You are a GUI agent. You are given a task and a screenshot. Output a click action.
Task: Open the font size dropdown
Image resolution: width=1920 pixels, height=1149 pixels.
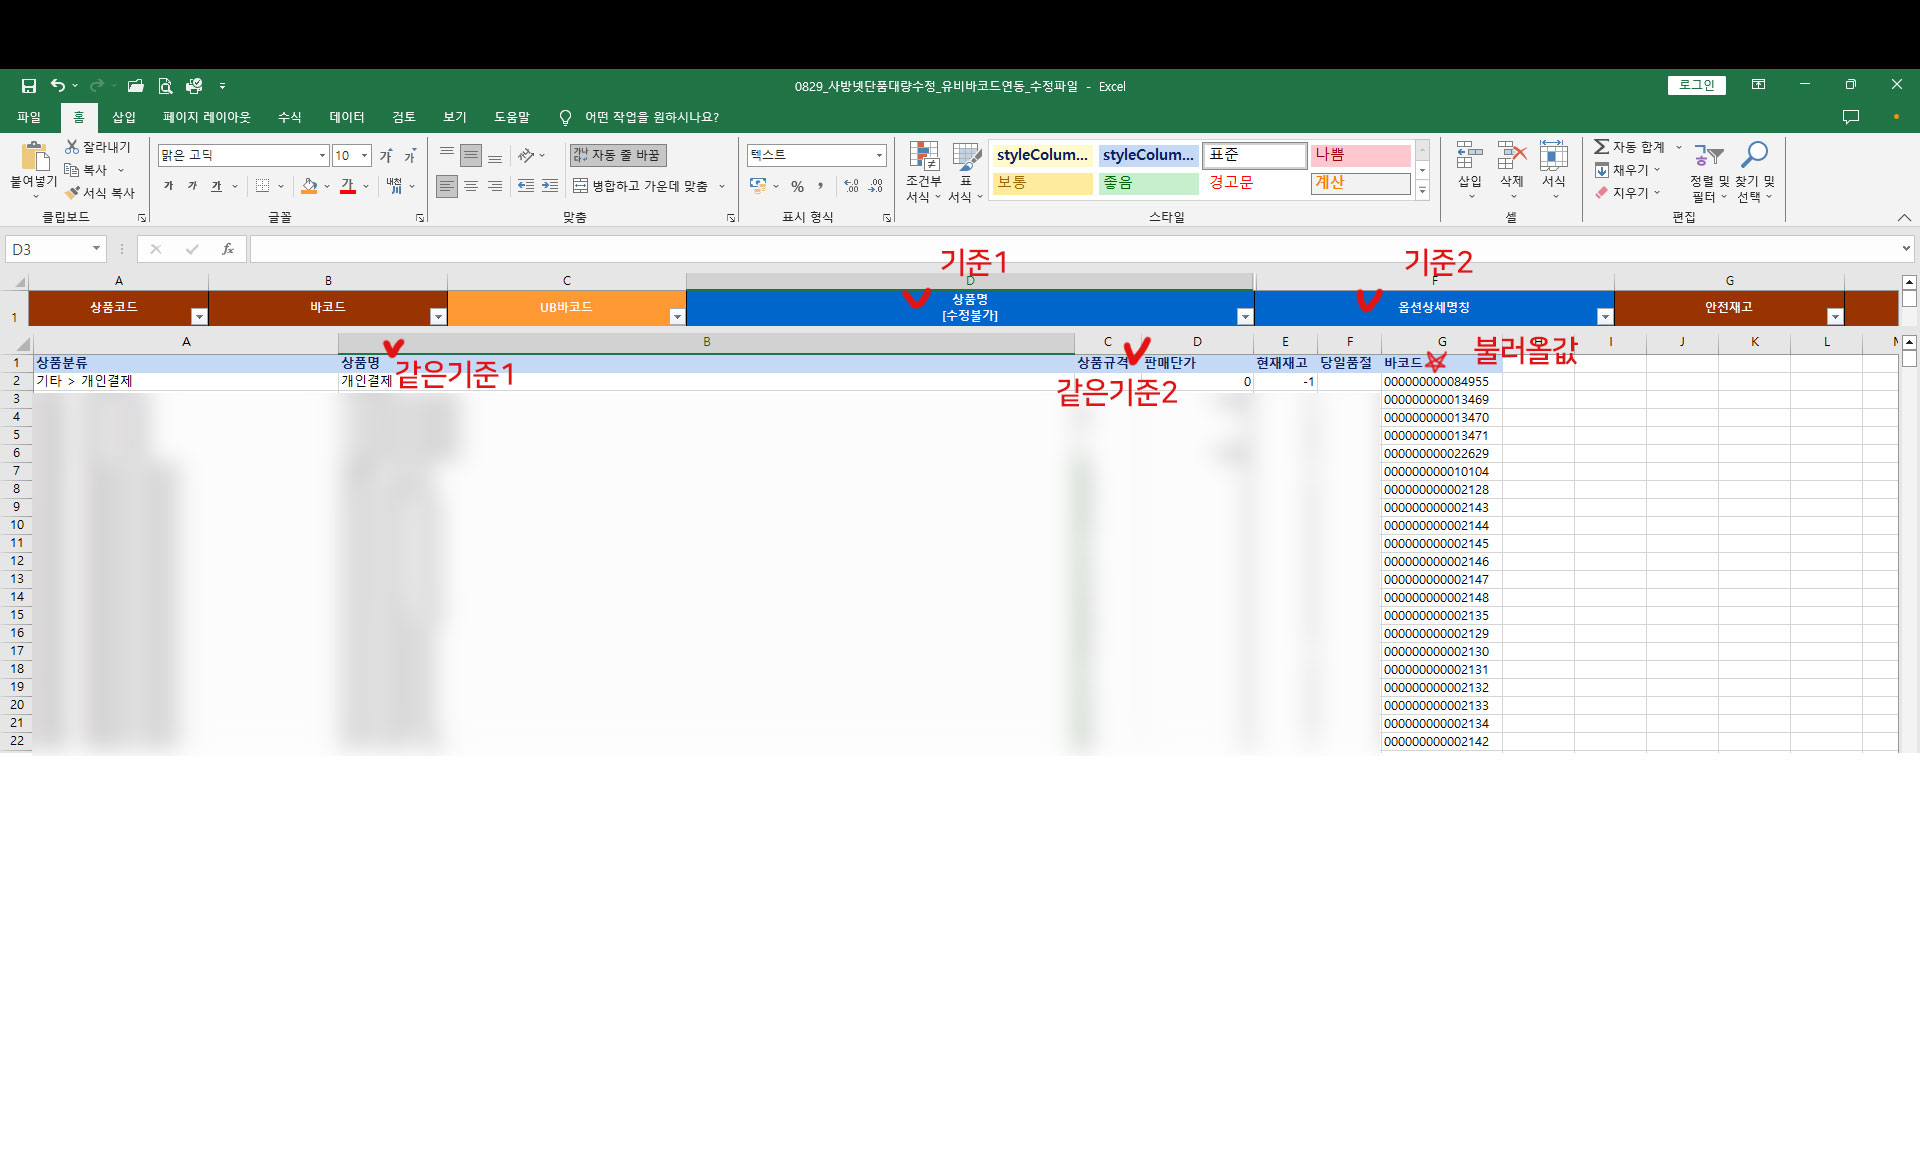coord(365,155)
